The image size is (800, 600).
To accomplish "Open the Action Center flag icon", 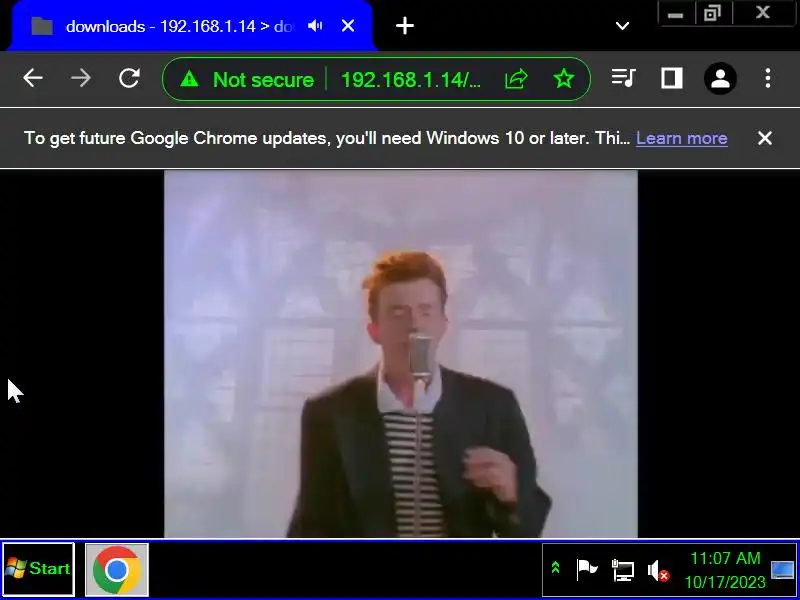I will 587,569.
